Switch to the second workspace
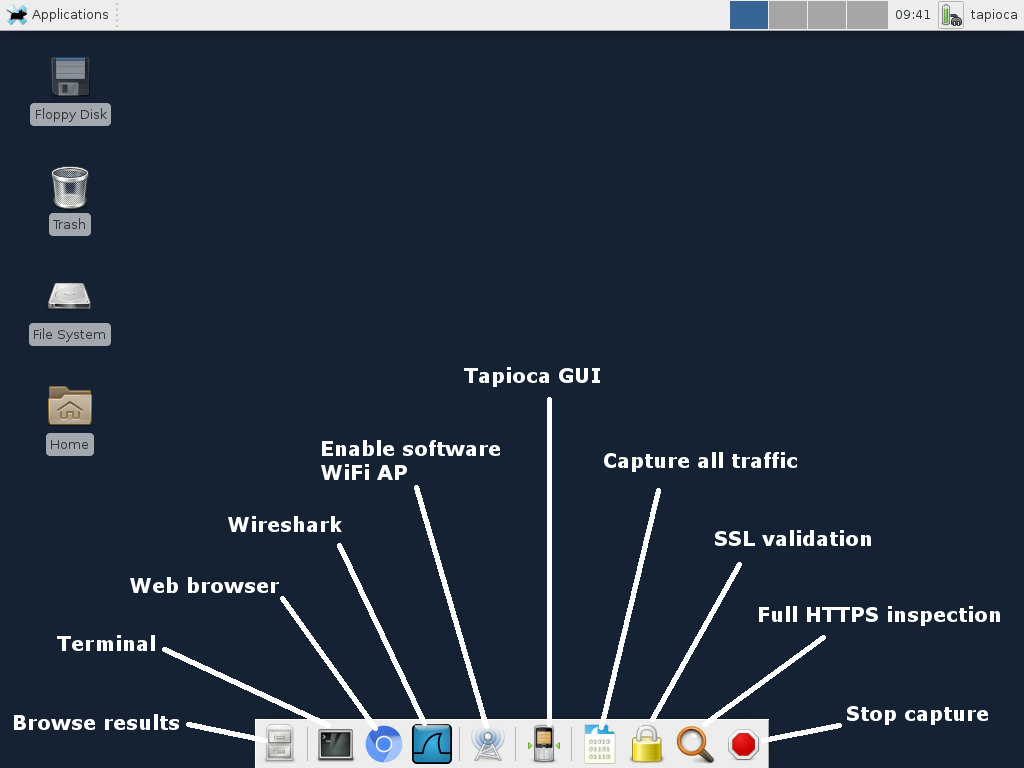1024x768 pixels. coord(788,15)
